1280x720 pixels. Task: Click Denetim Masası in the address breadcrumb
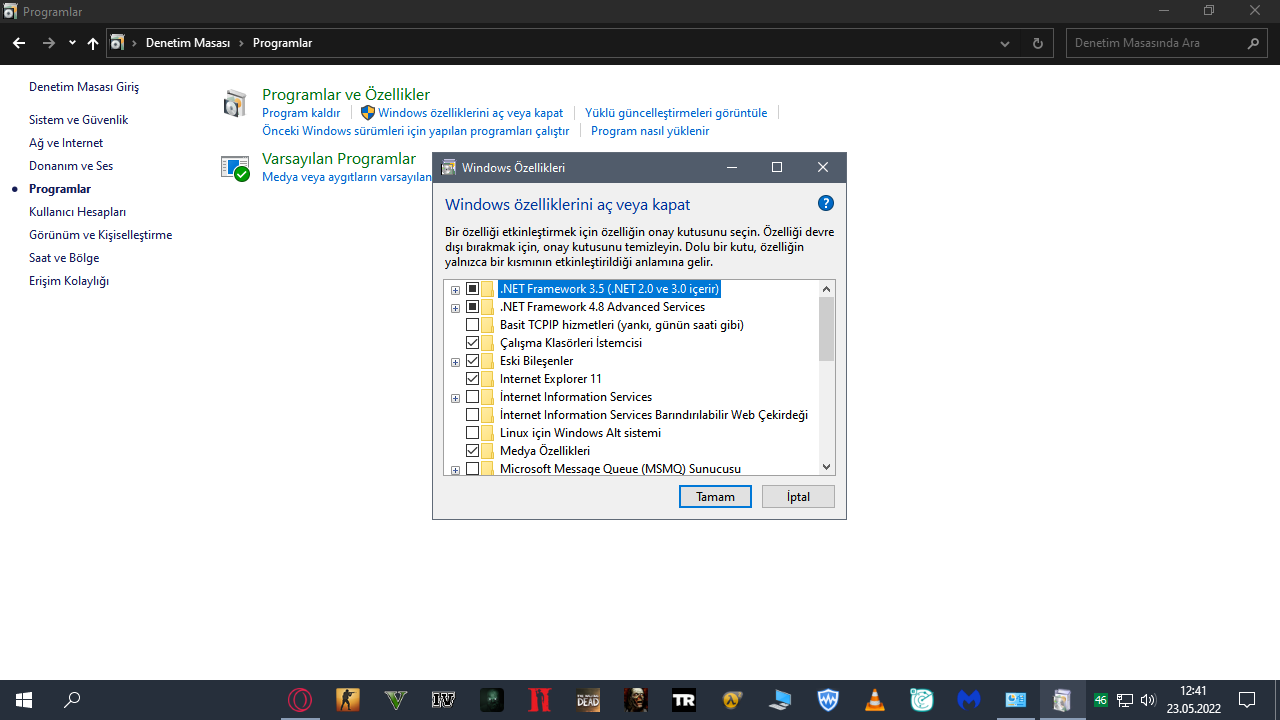[x=188, y=43]
